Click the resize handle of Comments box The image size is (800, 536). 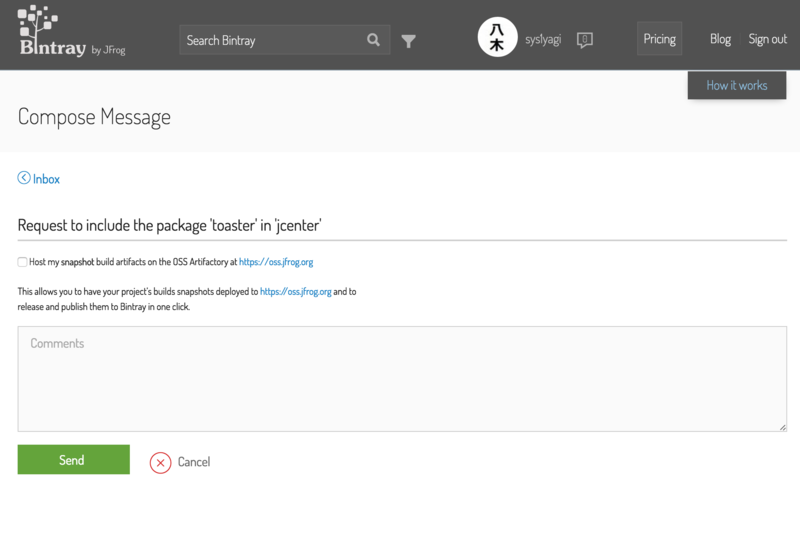(783, 427)
